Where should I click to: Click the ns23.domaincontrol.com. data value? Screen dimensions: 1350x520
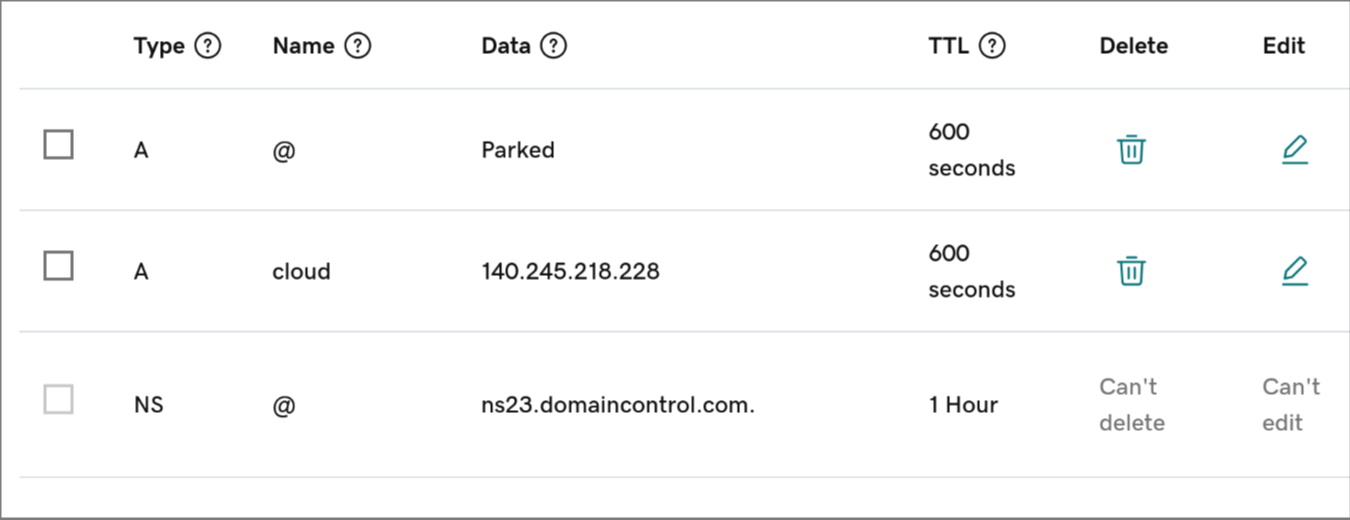click(617, 405)
